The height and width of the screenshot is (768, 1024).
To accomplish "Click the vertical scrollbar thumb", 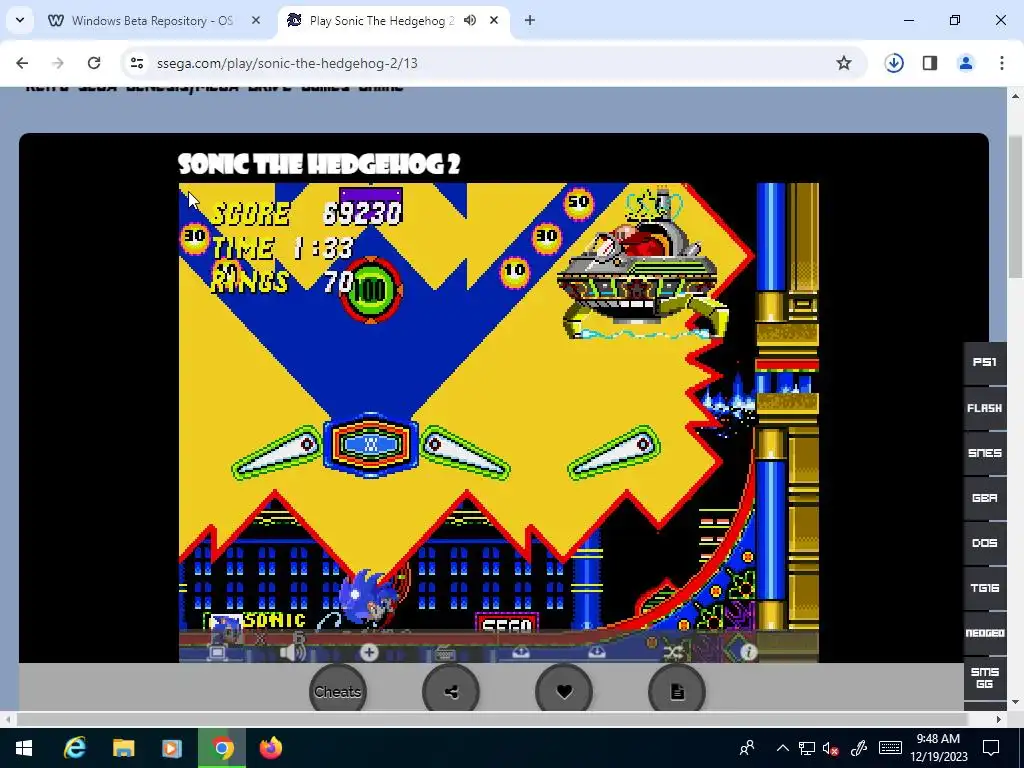I will (1015, 206).
